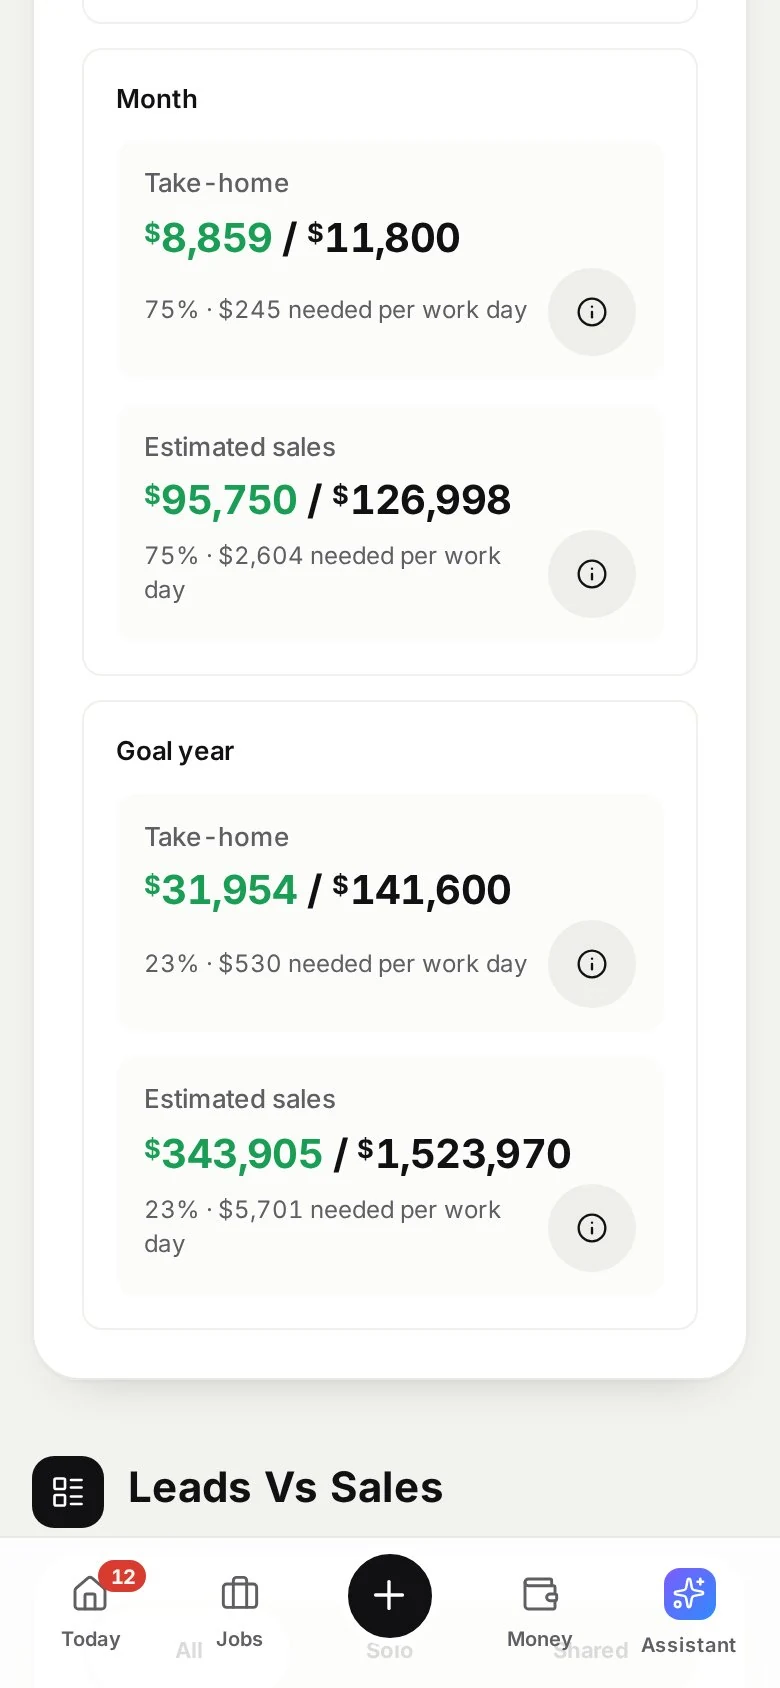Open the Money tab
Image resolution: width=780 pixels, height=1688 pixels.
point(540,1610)
